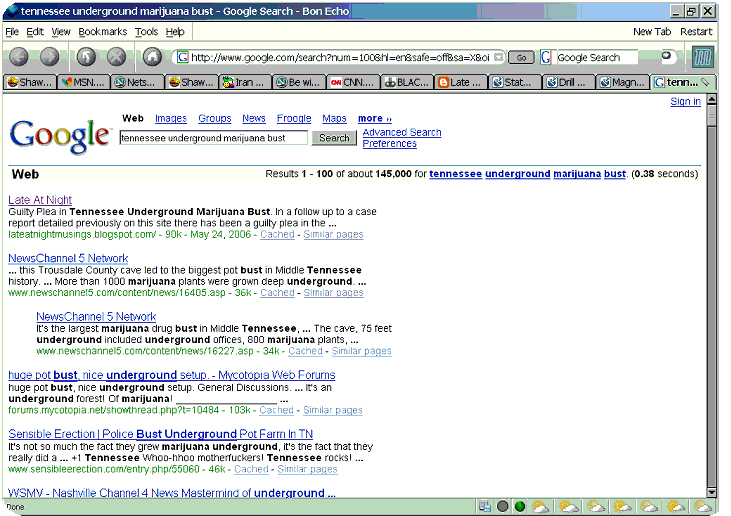Expand the address bar URL history dropdown
731x516 pixels.
click(499, 57)
